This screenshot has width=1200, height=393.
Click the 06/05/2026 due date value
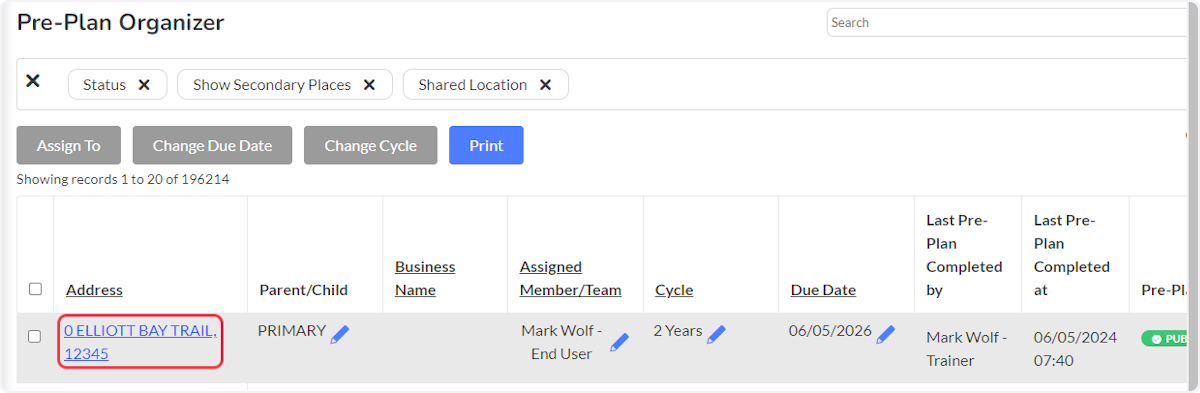[x=830, y=331]
